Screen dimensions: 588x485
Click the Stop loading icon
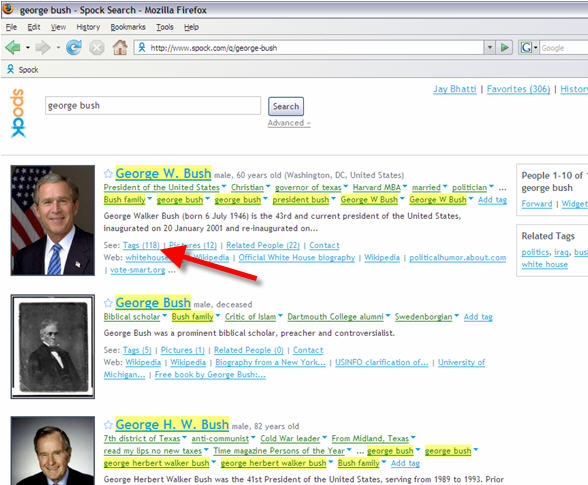(97, 48)
